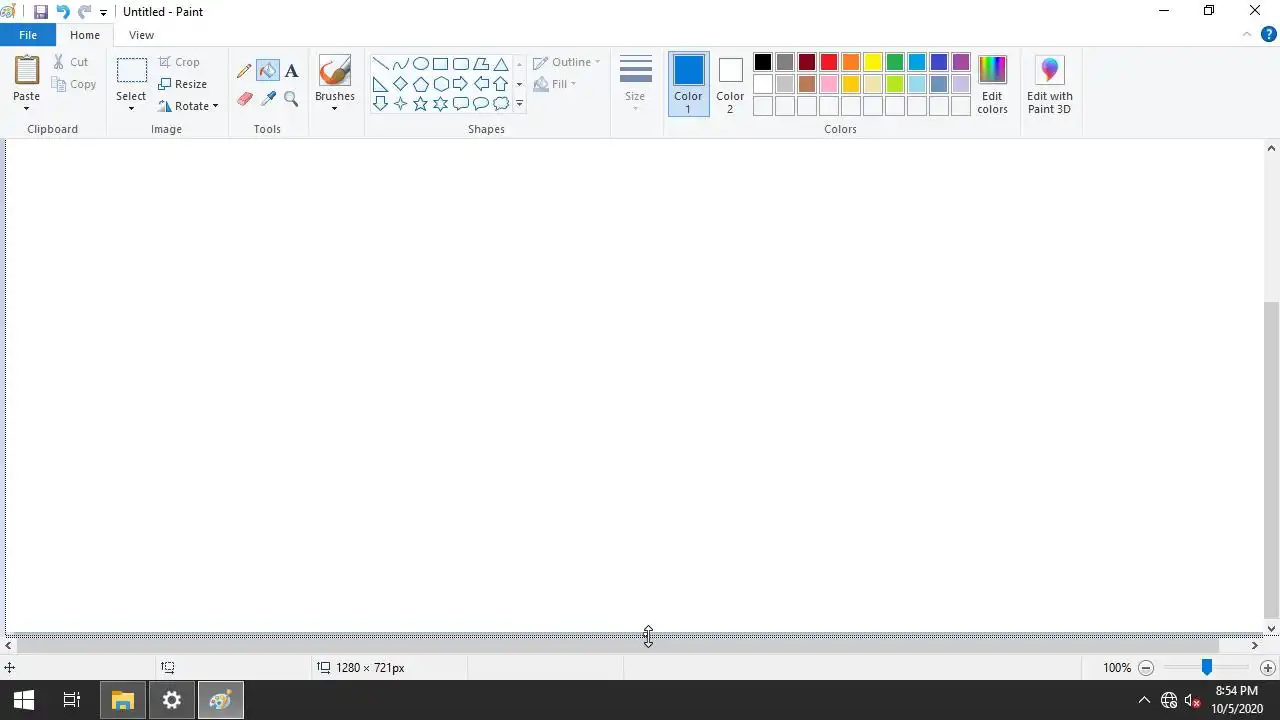This screenshot has height=720, width=1280.
Task: Open the Windows Start menu
Action: [x=24, y=700]
